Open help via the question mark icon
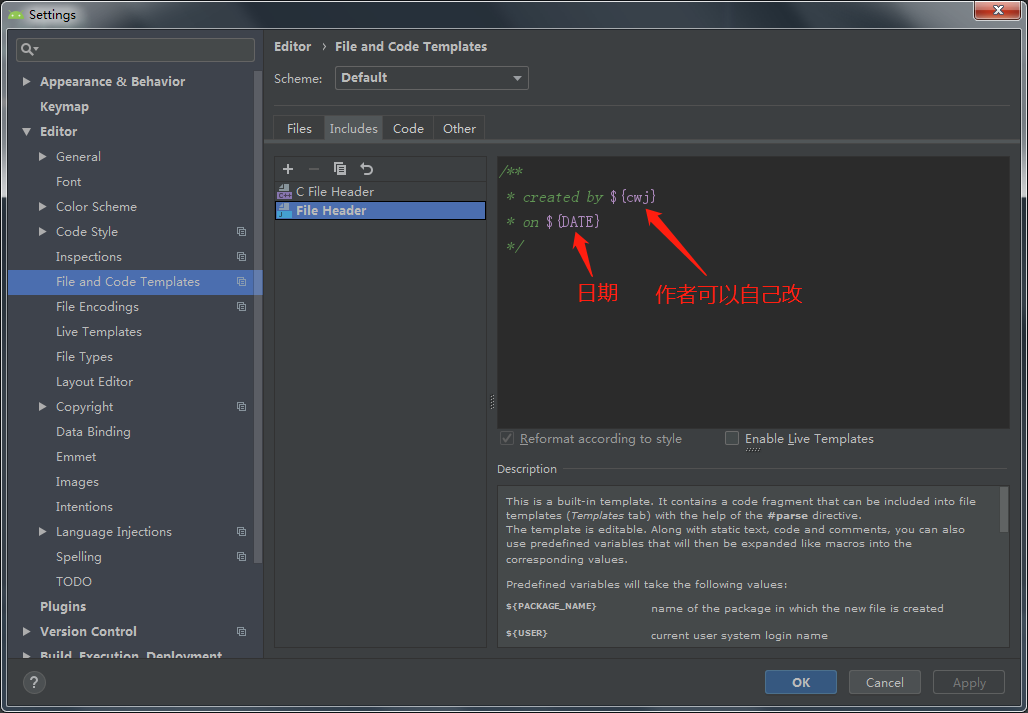This screenshot has width=1028, height=713. click(x=34, y=682)
